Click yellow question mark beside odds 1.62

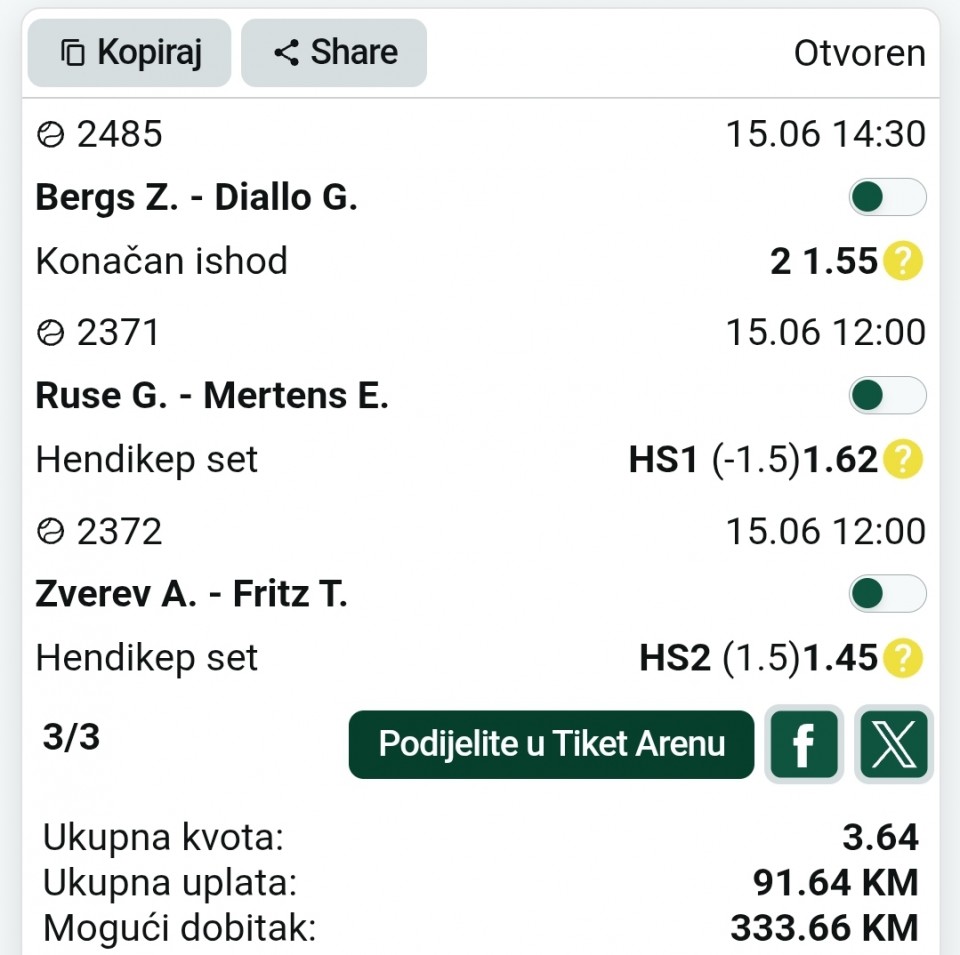tap(903, 459)
